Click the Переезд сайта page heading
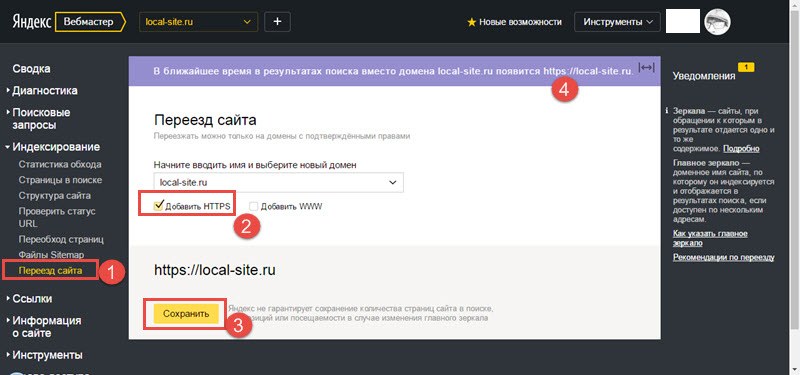Viewport: 800px width, 375px height. click(x=205, y=120)
